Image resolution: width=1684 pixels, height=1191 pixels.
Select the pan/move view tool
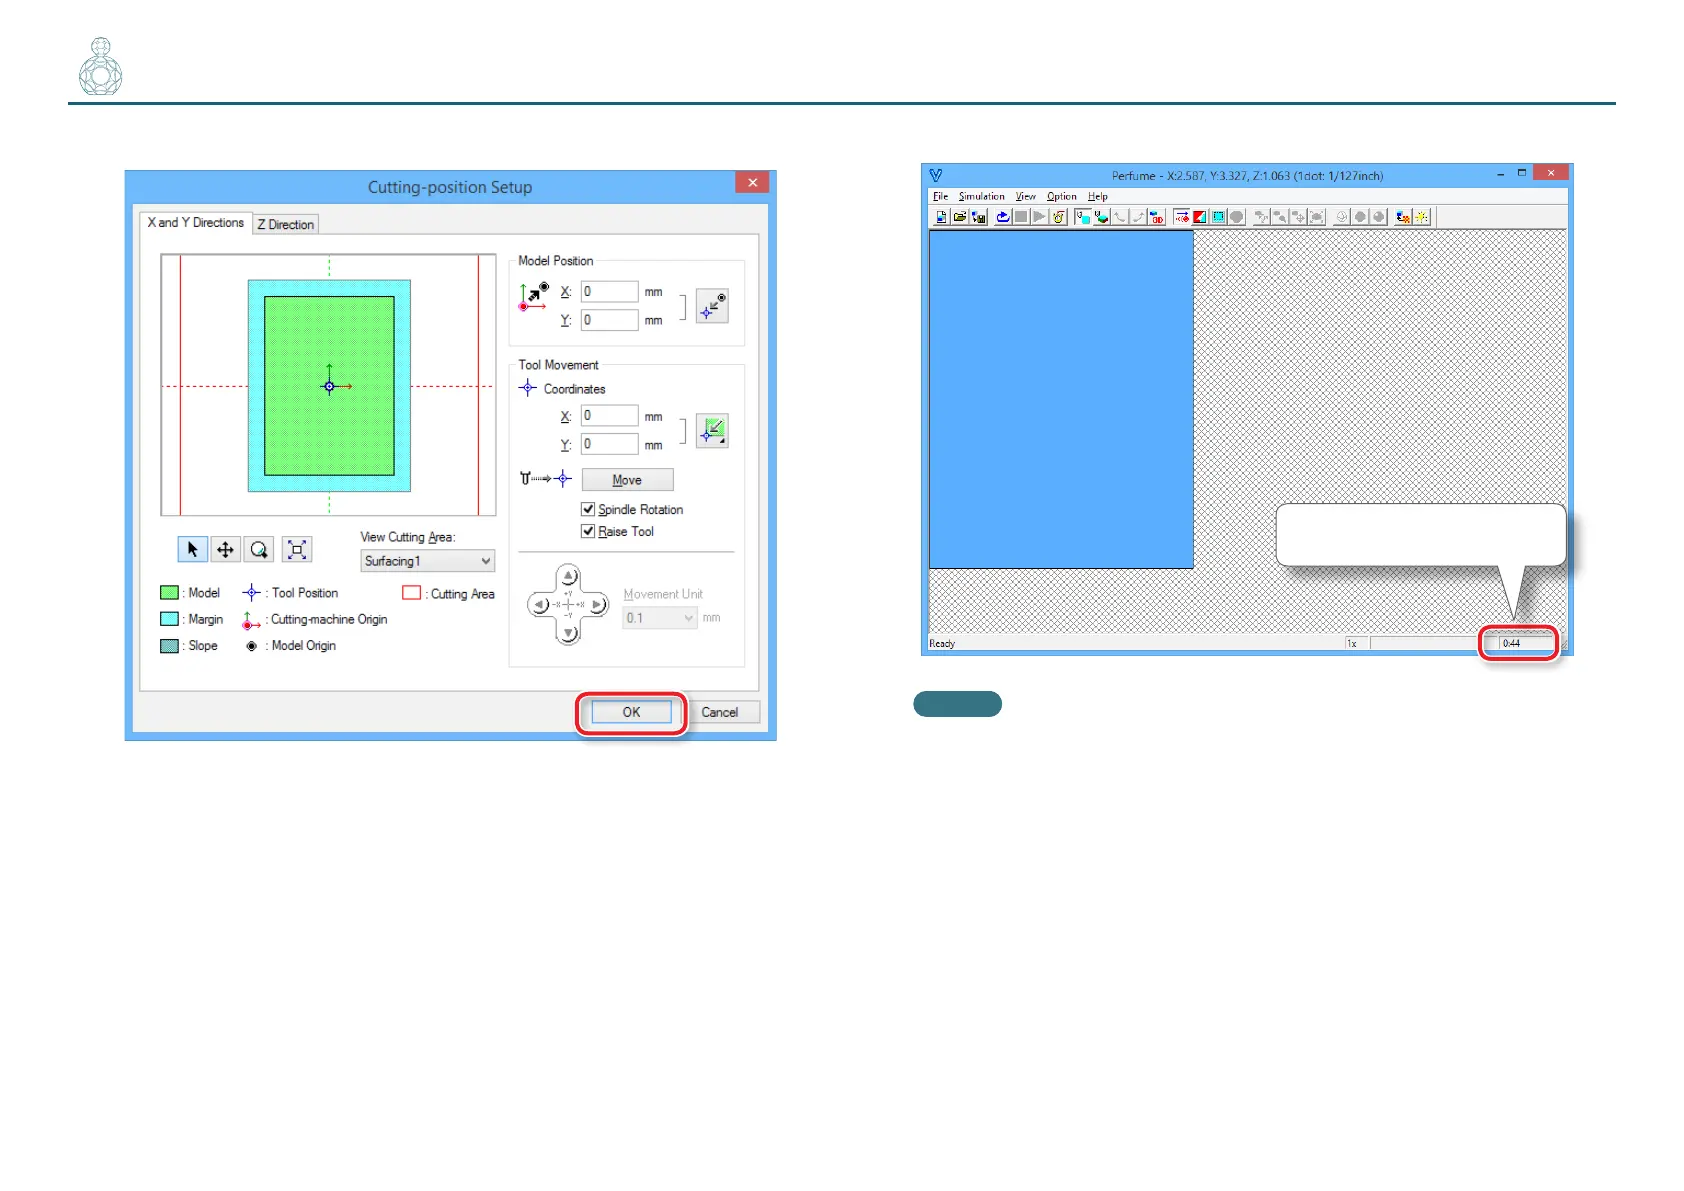click(x=226, y=549)
